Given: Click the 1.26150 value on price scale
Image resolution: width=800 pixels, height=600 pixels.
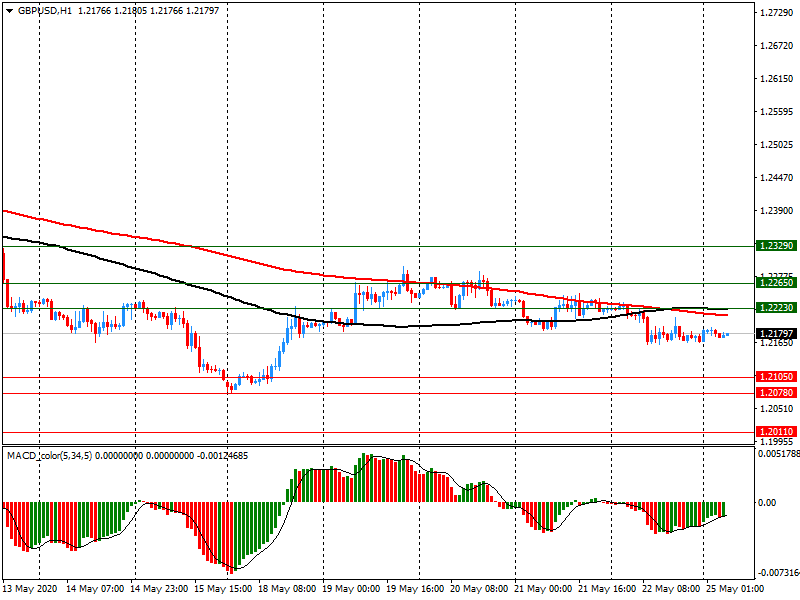Looking at the screenshot, I should click(x=776, y=79).
